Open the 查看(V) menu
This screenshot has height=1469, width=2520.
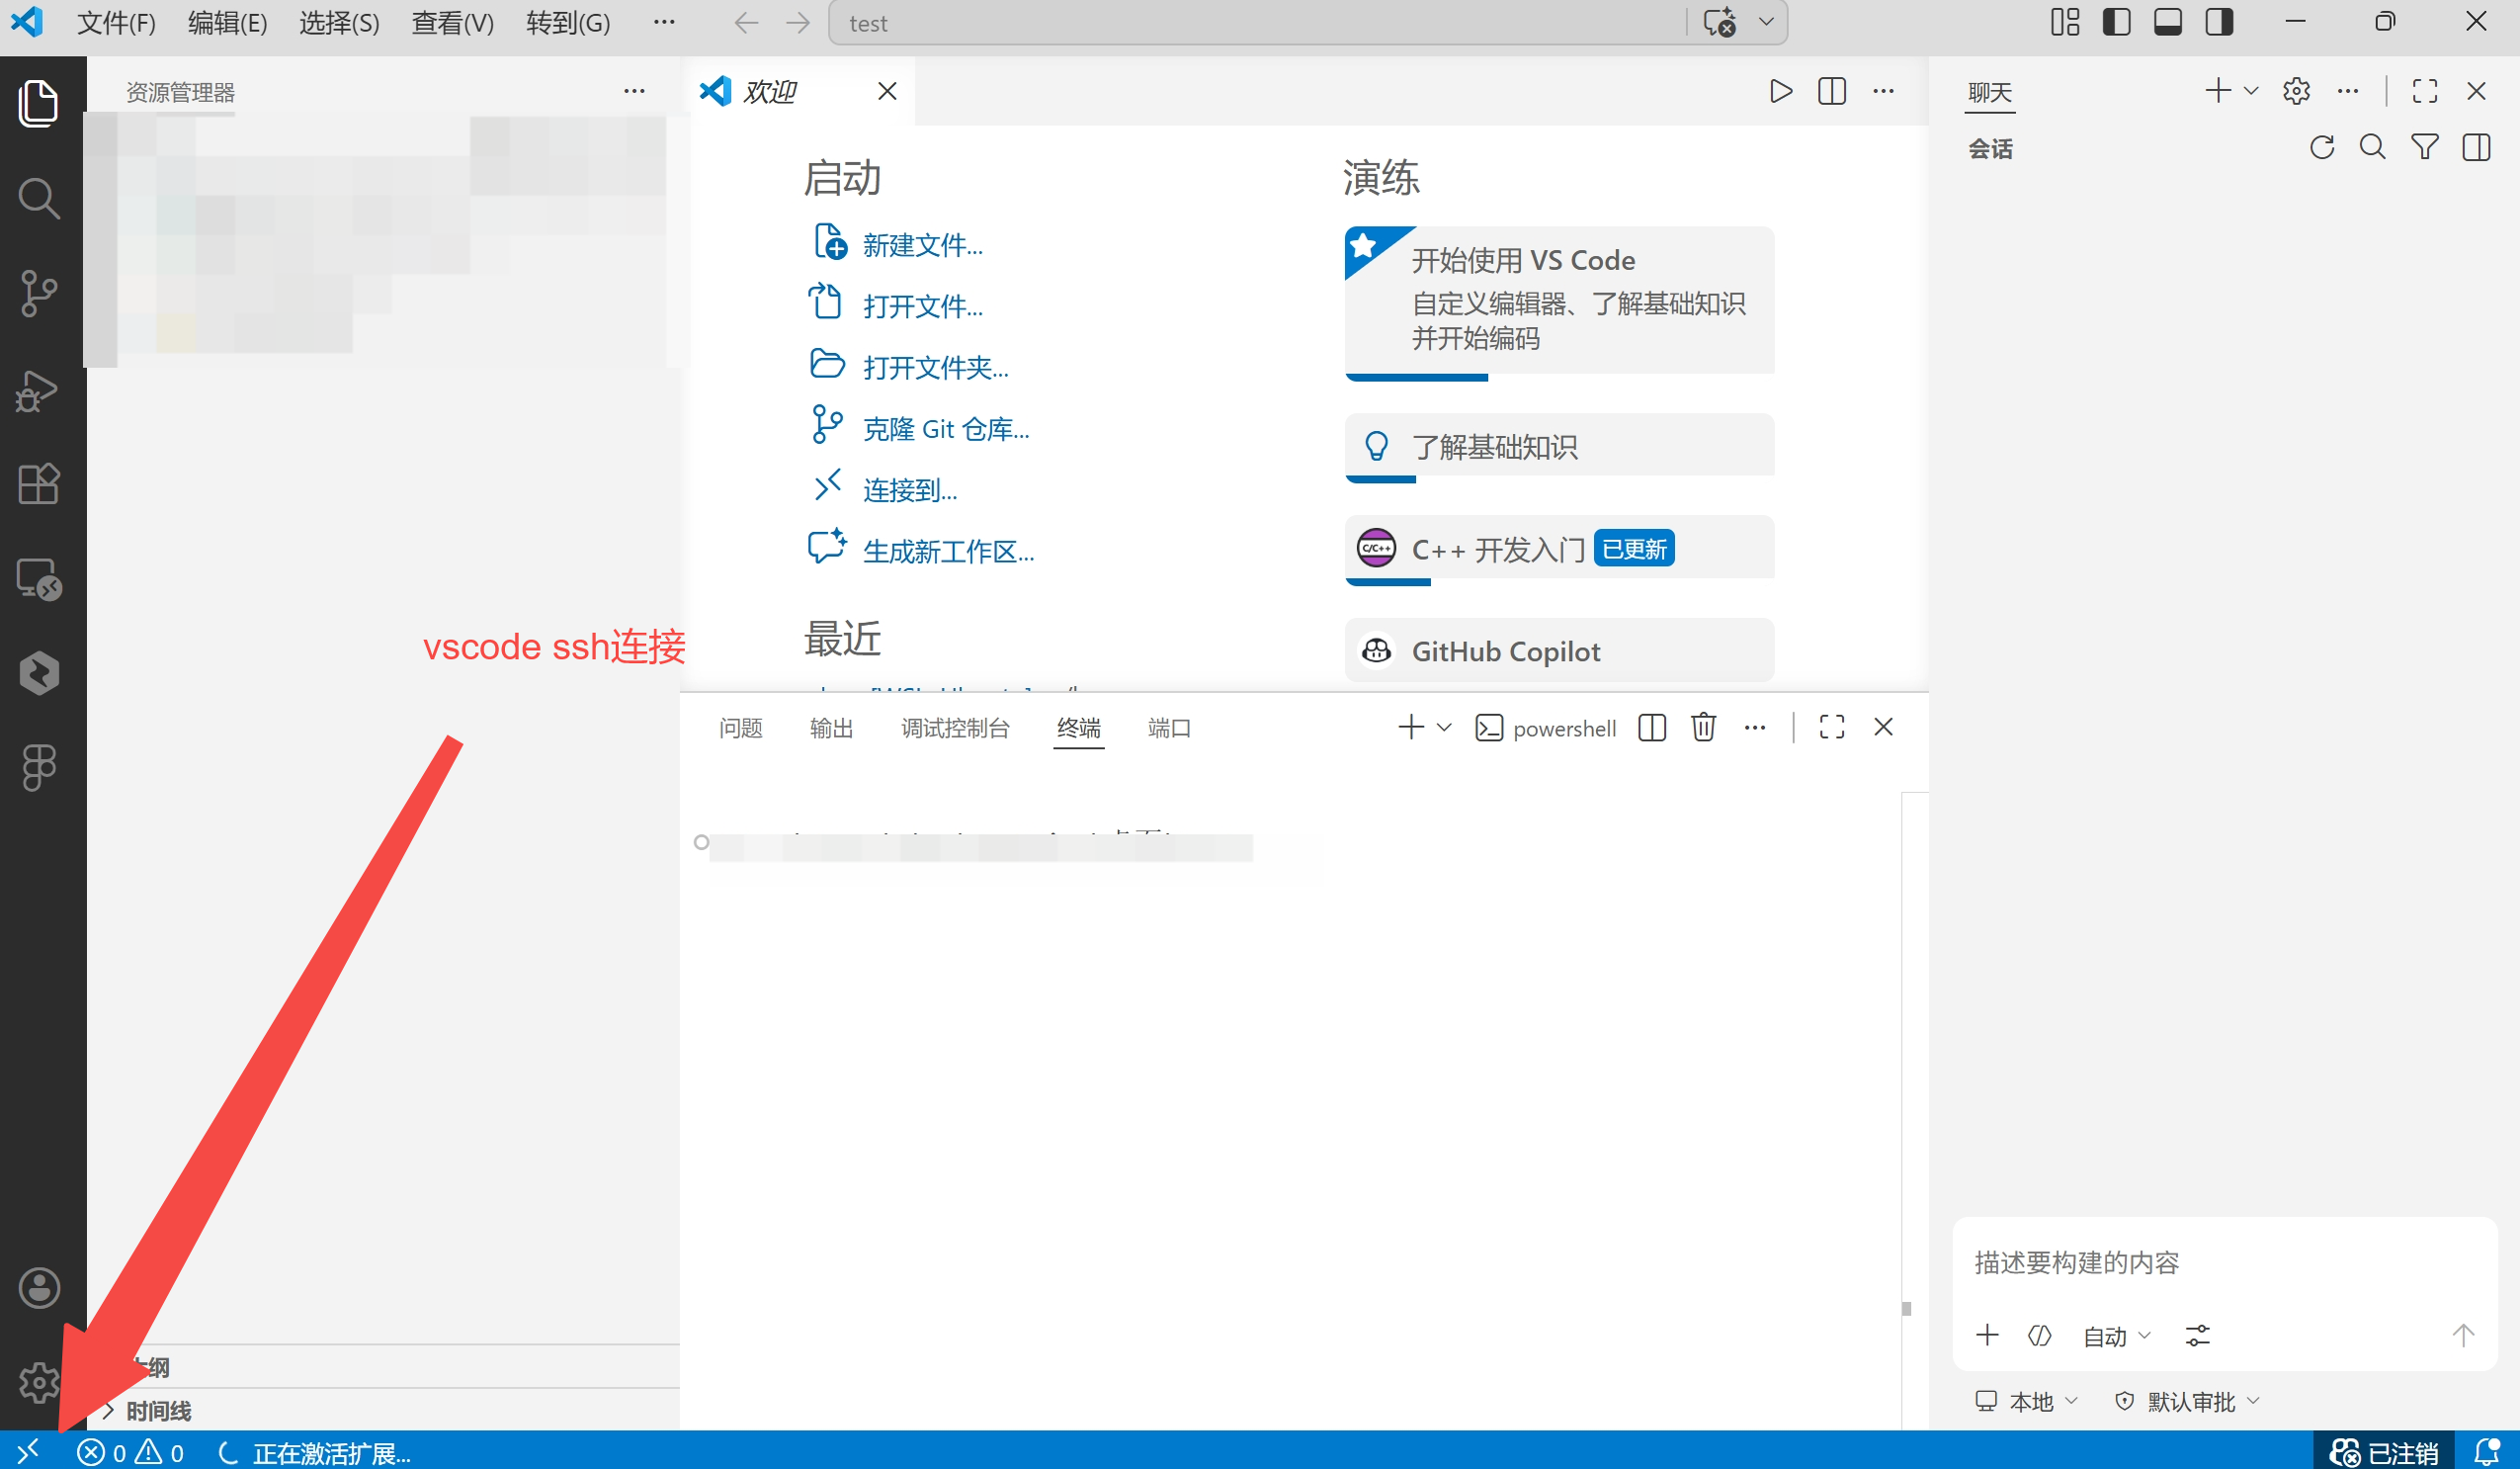coord(452,23)
